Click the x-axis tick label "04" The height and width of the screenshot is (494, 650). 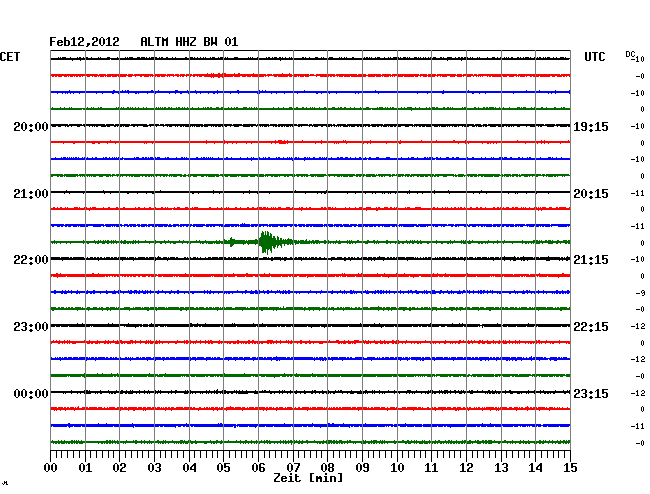[x=189, y=468]
